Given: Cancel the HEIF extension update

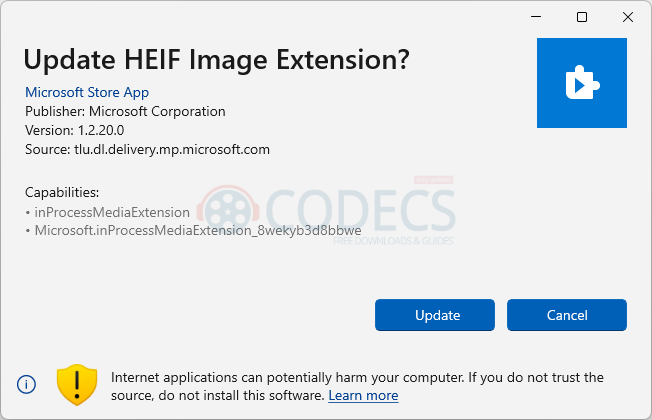Looking at the screenshot, I should 566,315.
